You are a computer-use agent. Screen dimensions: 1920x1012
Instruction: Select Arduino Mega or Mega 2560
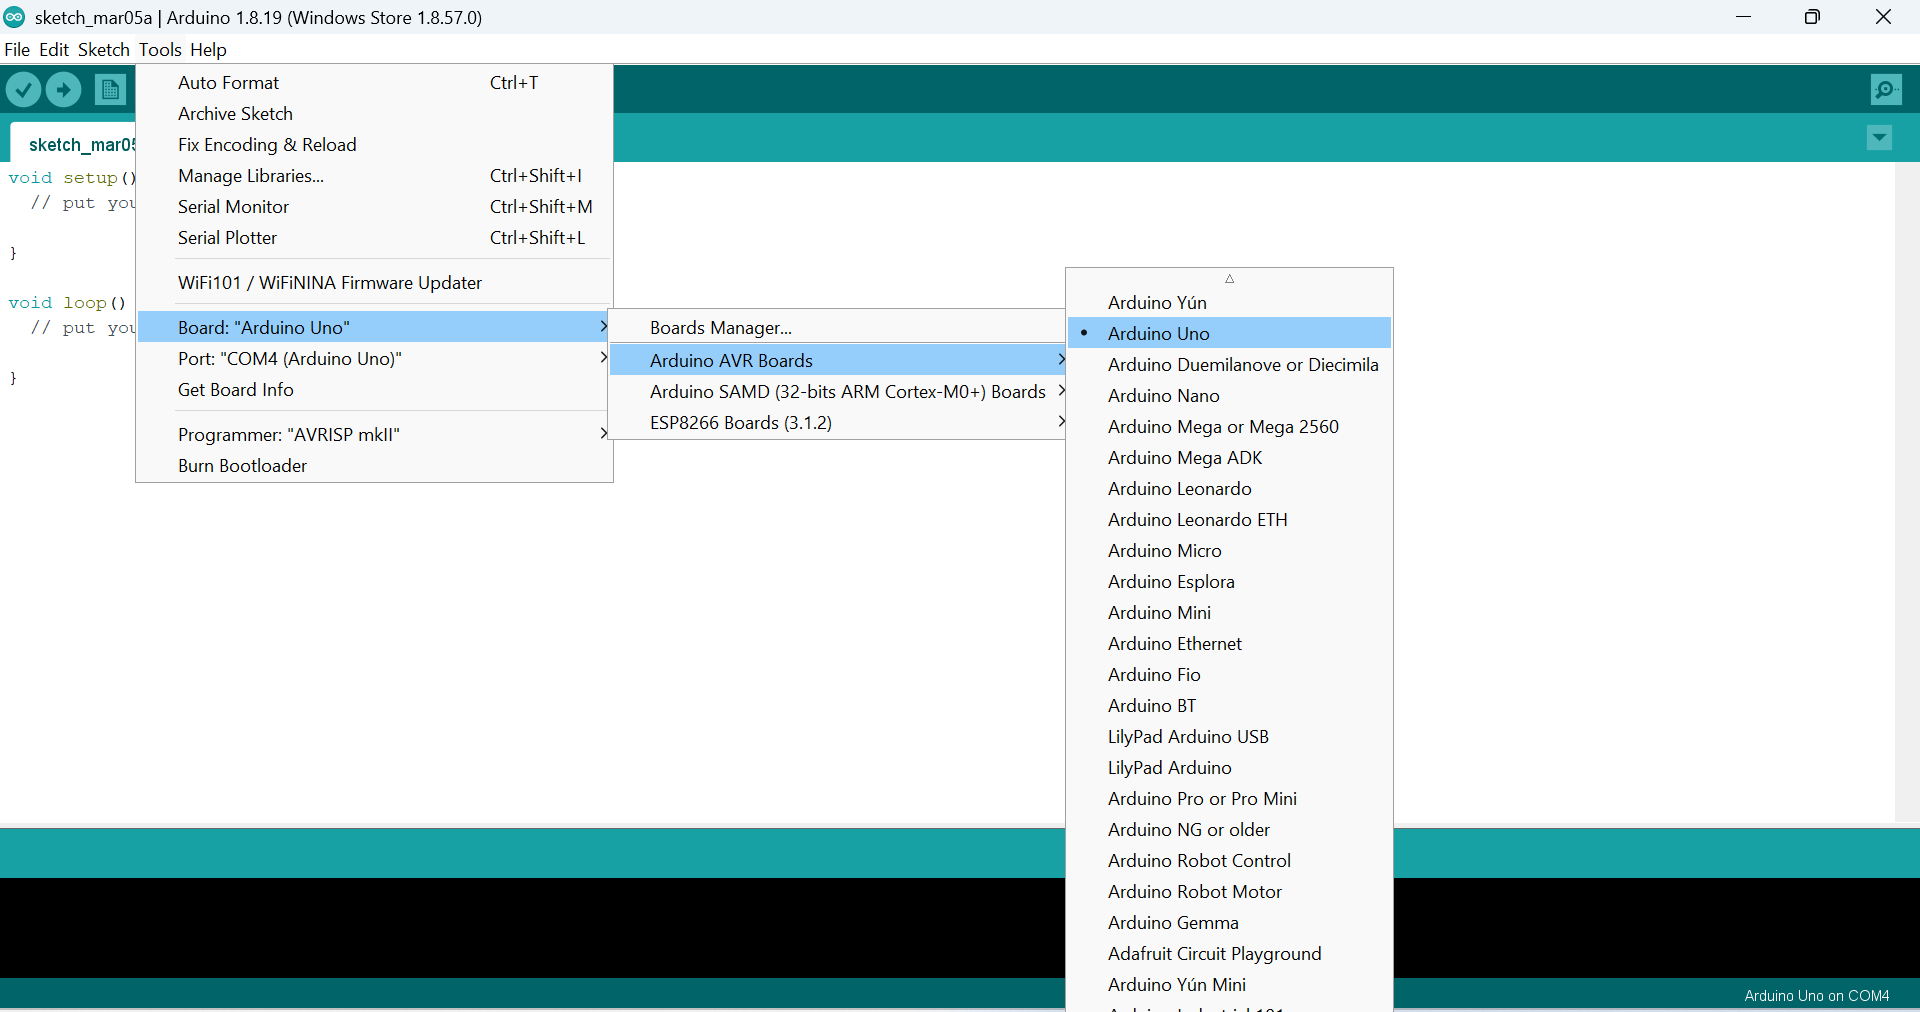1223,426
